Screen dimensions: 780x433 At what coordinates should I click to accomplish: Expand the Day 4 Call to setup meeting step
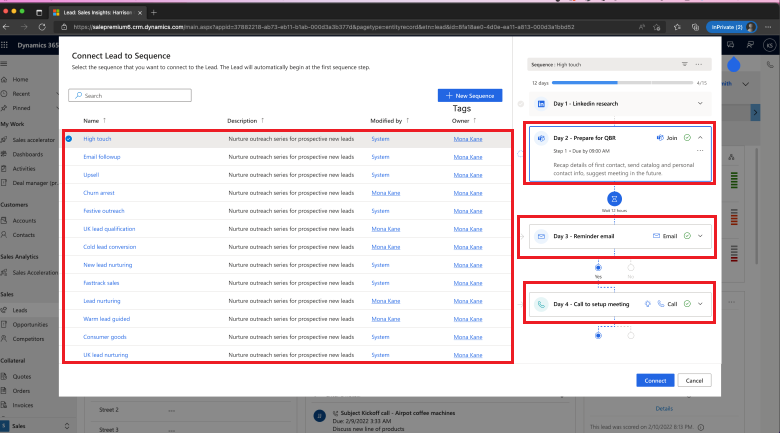point(700,304)
